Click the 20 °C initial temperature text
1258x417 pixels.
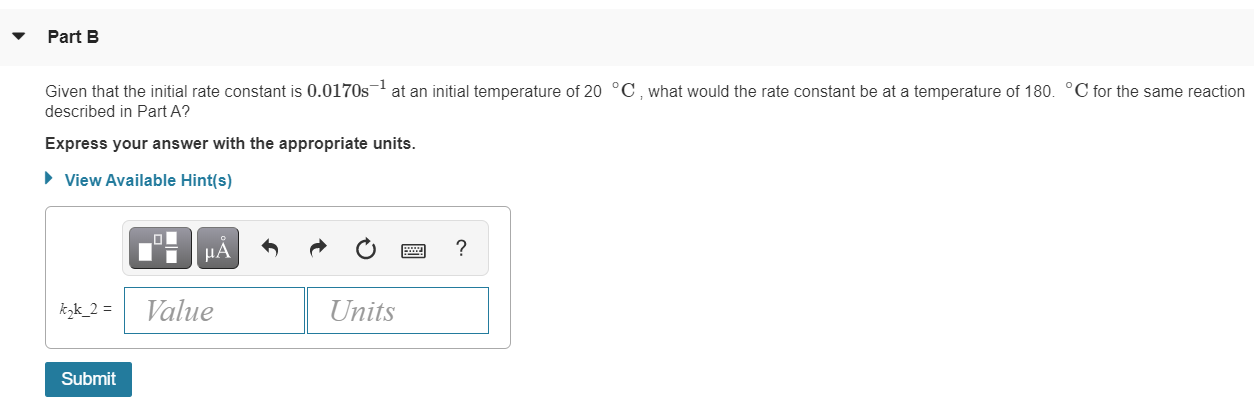610,91
